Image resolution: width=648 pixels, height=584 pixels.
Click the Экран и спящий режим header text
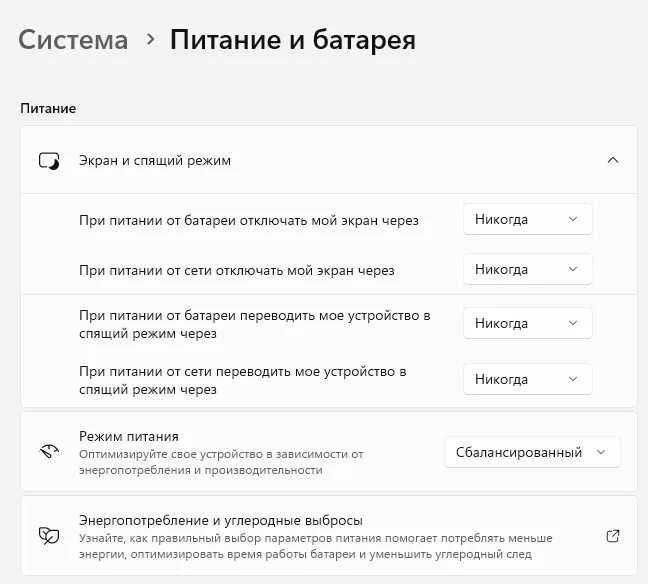[x=154, y=160]
